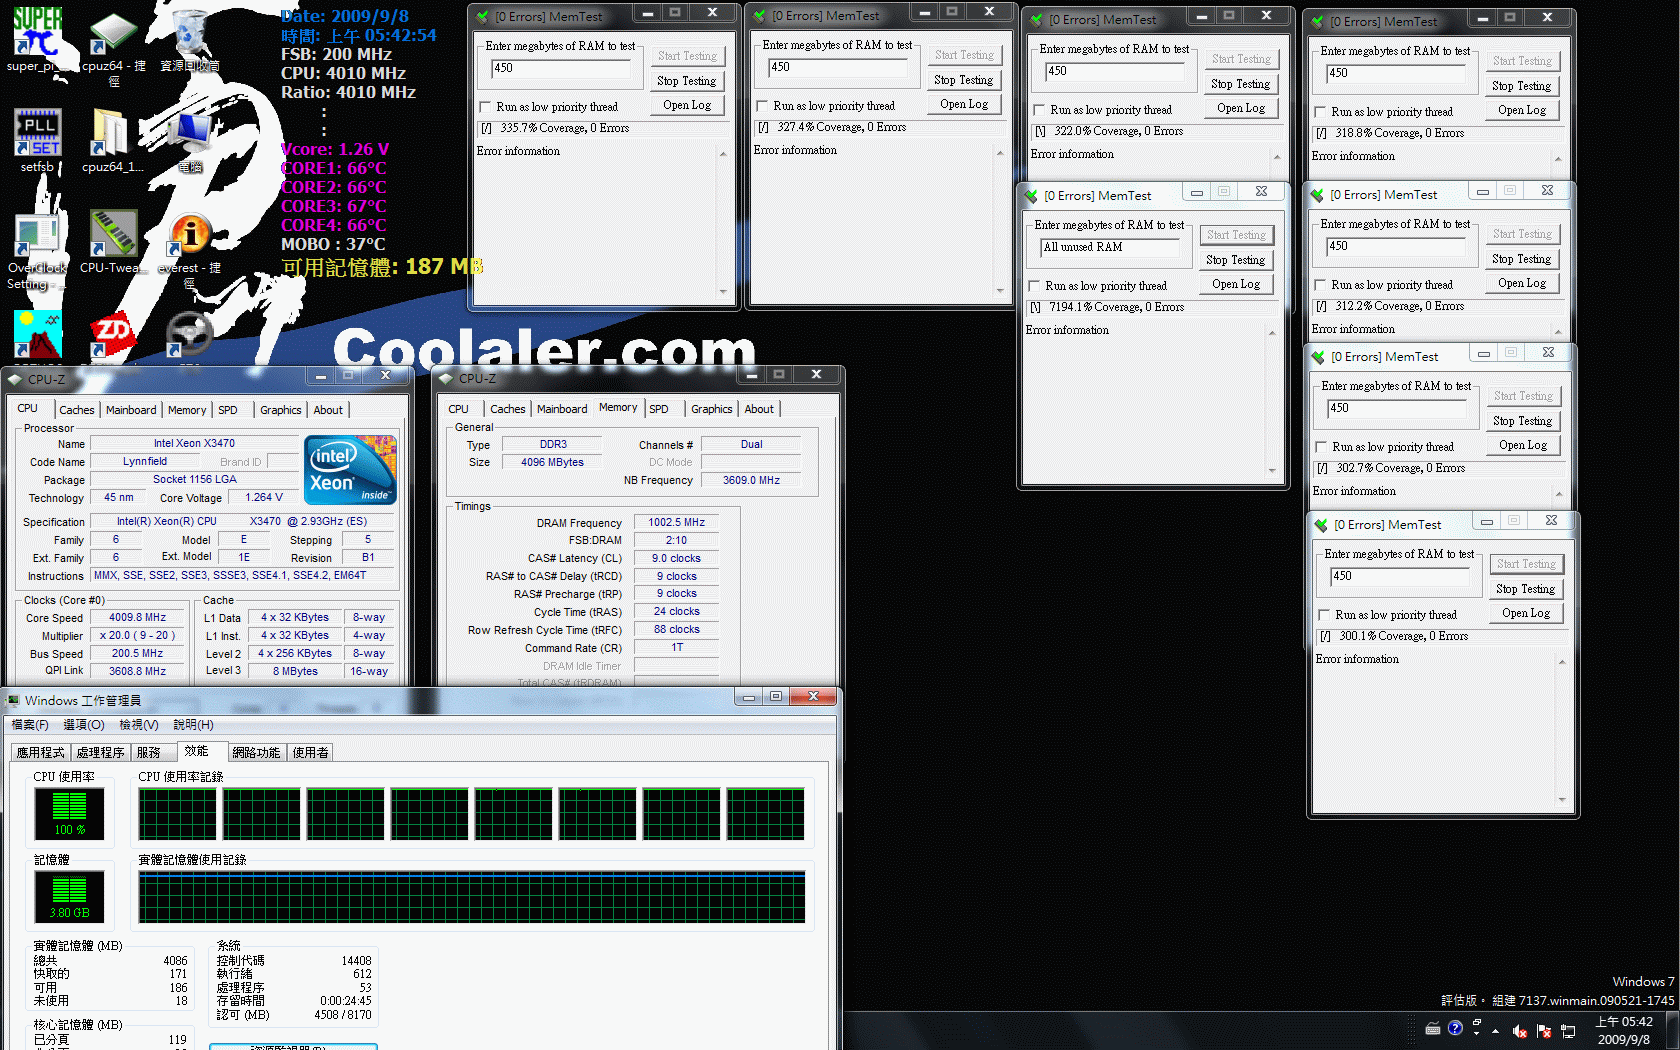
Task: Click the Show Desktop strip at the taskbar end
Action: [x=1672, y=1031]
